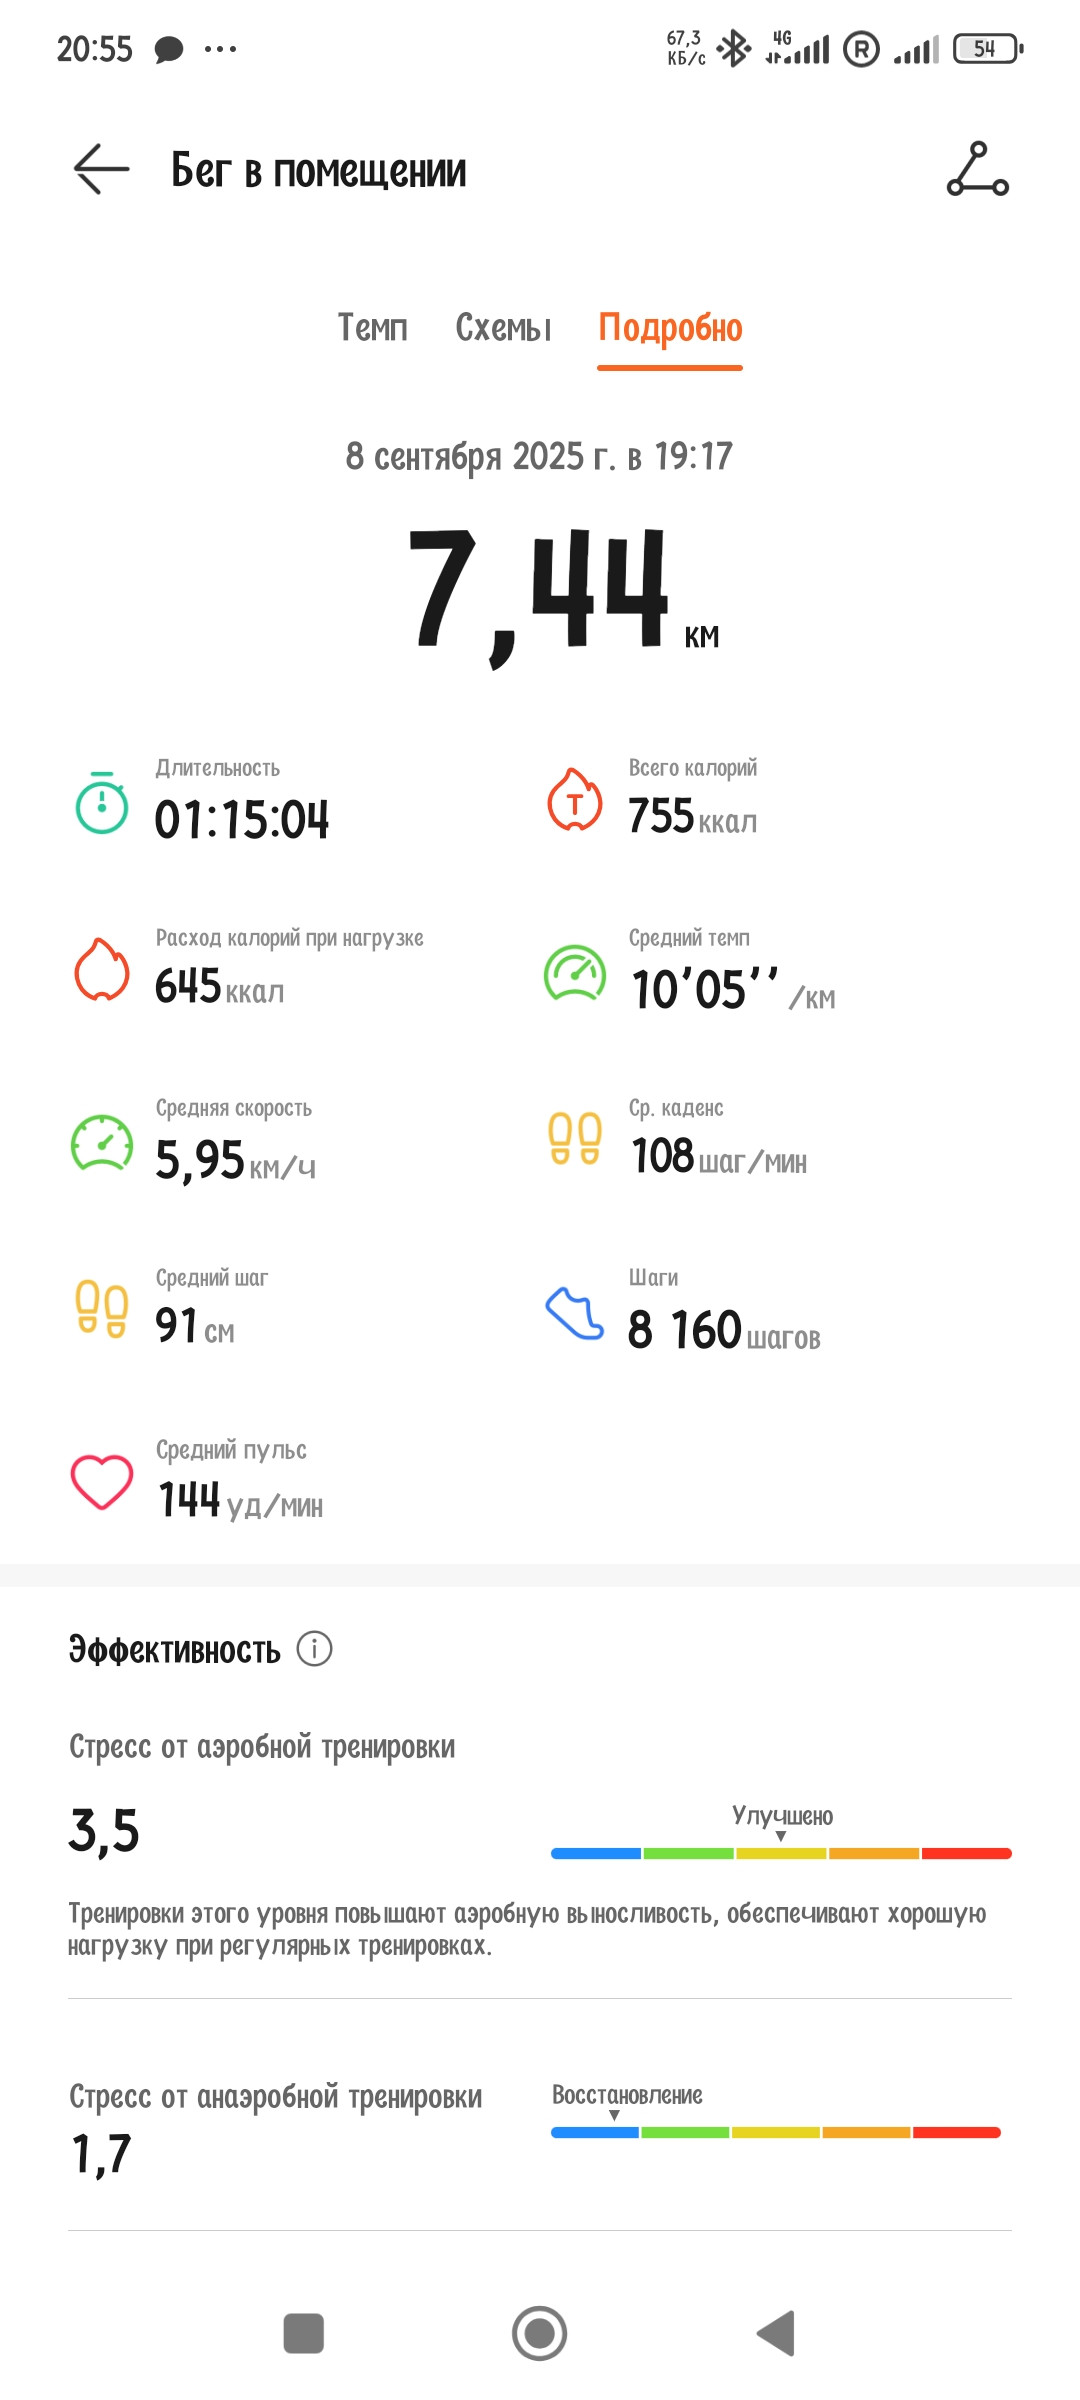Viewport: 1080px width, 2400px height.
Task: Tap the blue shoe steps icon
Action: click(x=575, y=1313)
